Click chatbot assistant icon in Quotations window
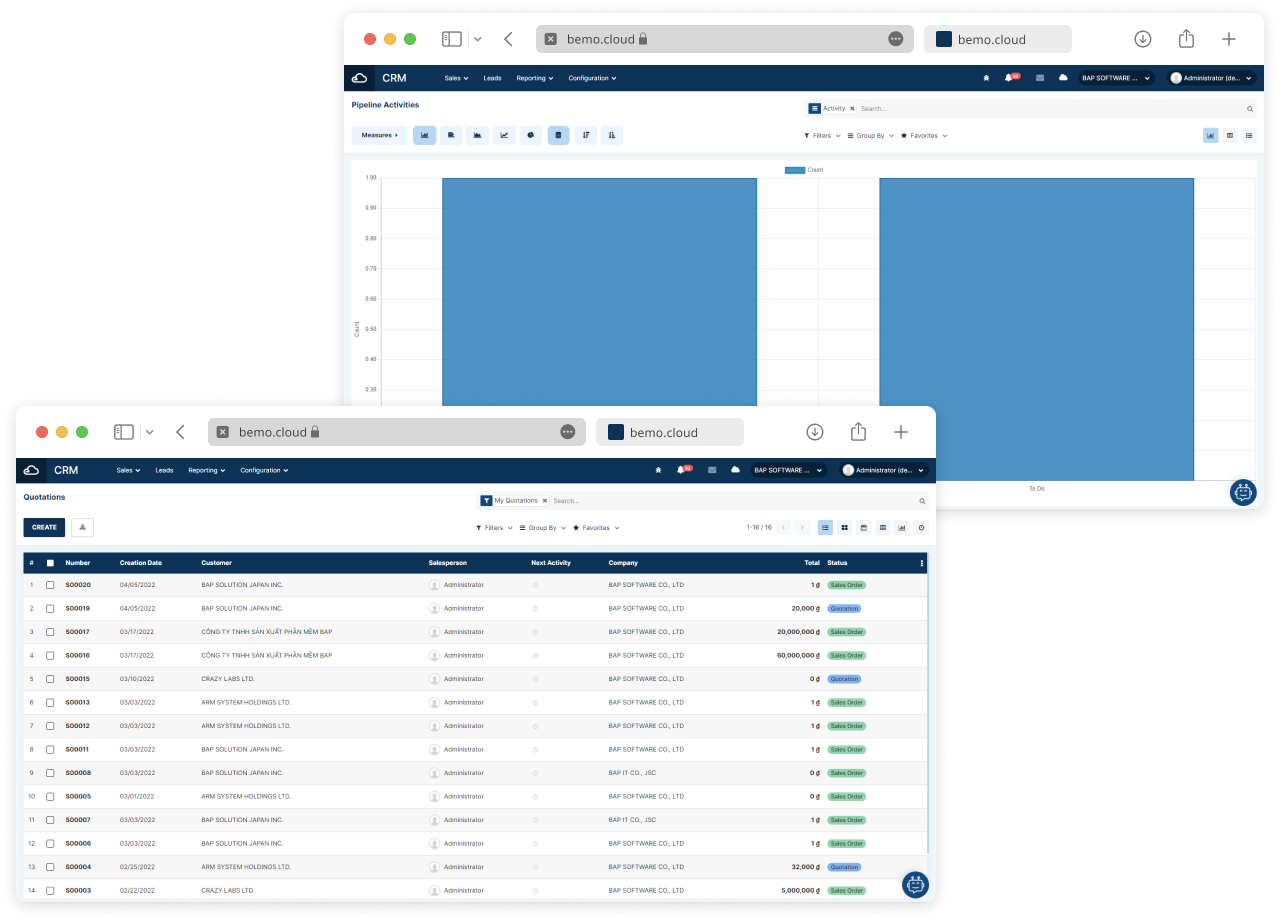The width and height of the screenshot is (1280, 921). click(916, 885)
